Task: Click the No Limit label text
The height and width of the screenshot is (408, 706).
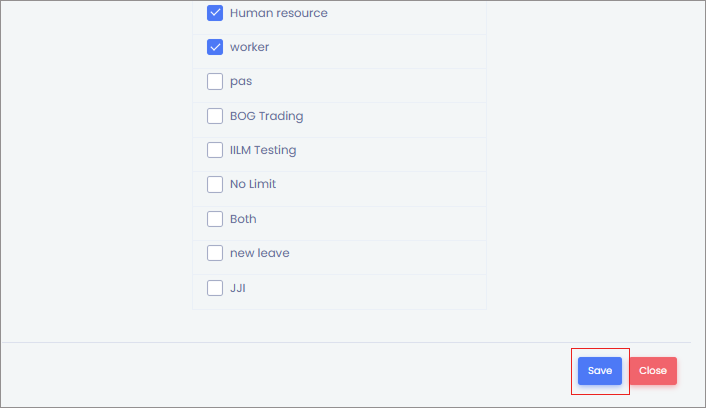Action: 253,184
